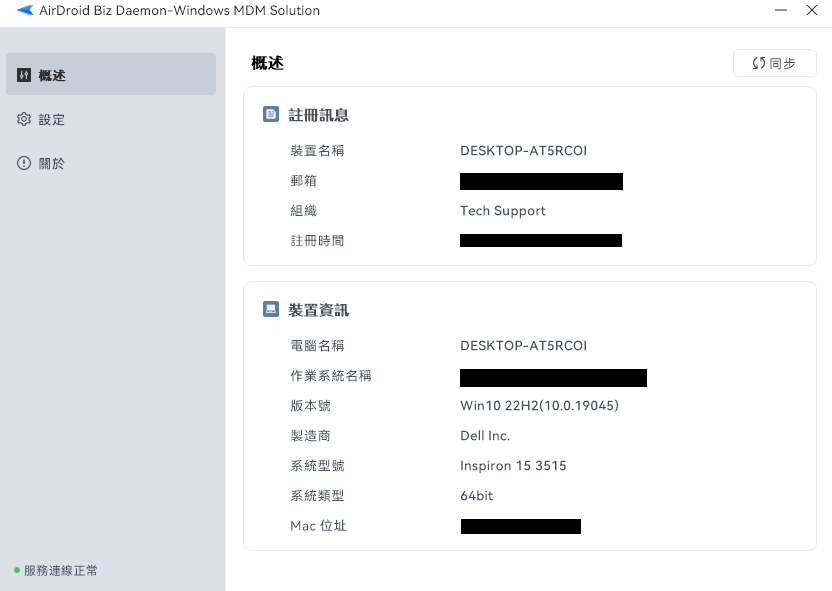Click the 電腦名稱 label
The height and width of the screenshot is (591, 832).
(317, 345)
